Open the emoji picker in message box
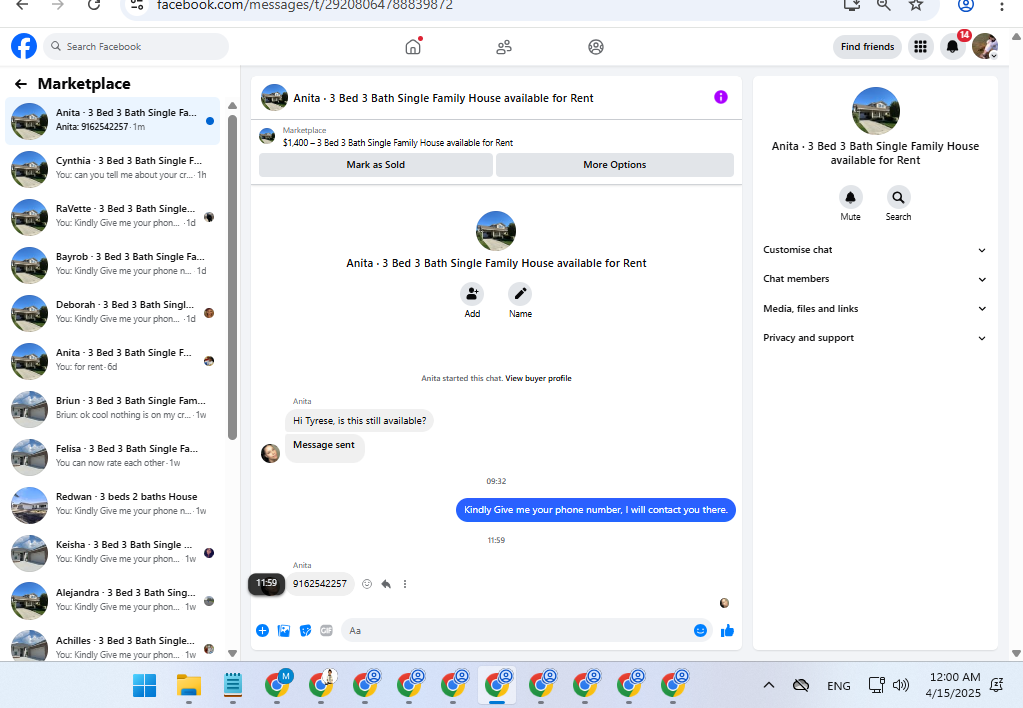The width and height of the screenshot is (1023, 708). click(700, 630)
